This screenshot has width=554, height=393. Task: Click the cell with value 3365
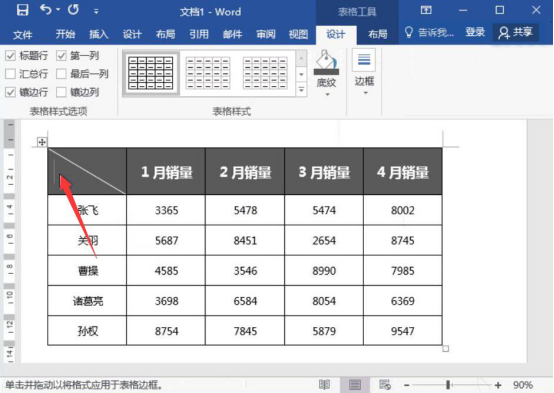(166, 210)
